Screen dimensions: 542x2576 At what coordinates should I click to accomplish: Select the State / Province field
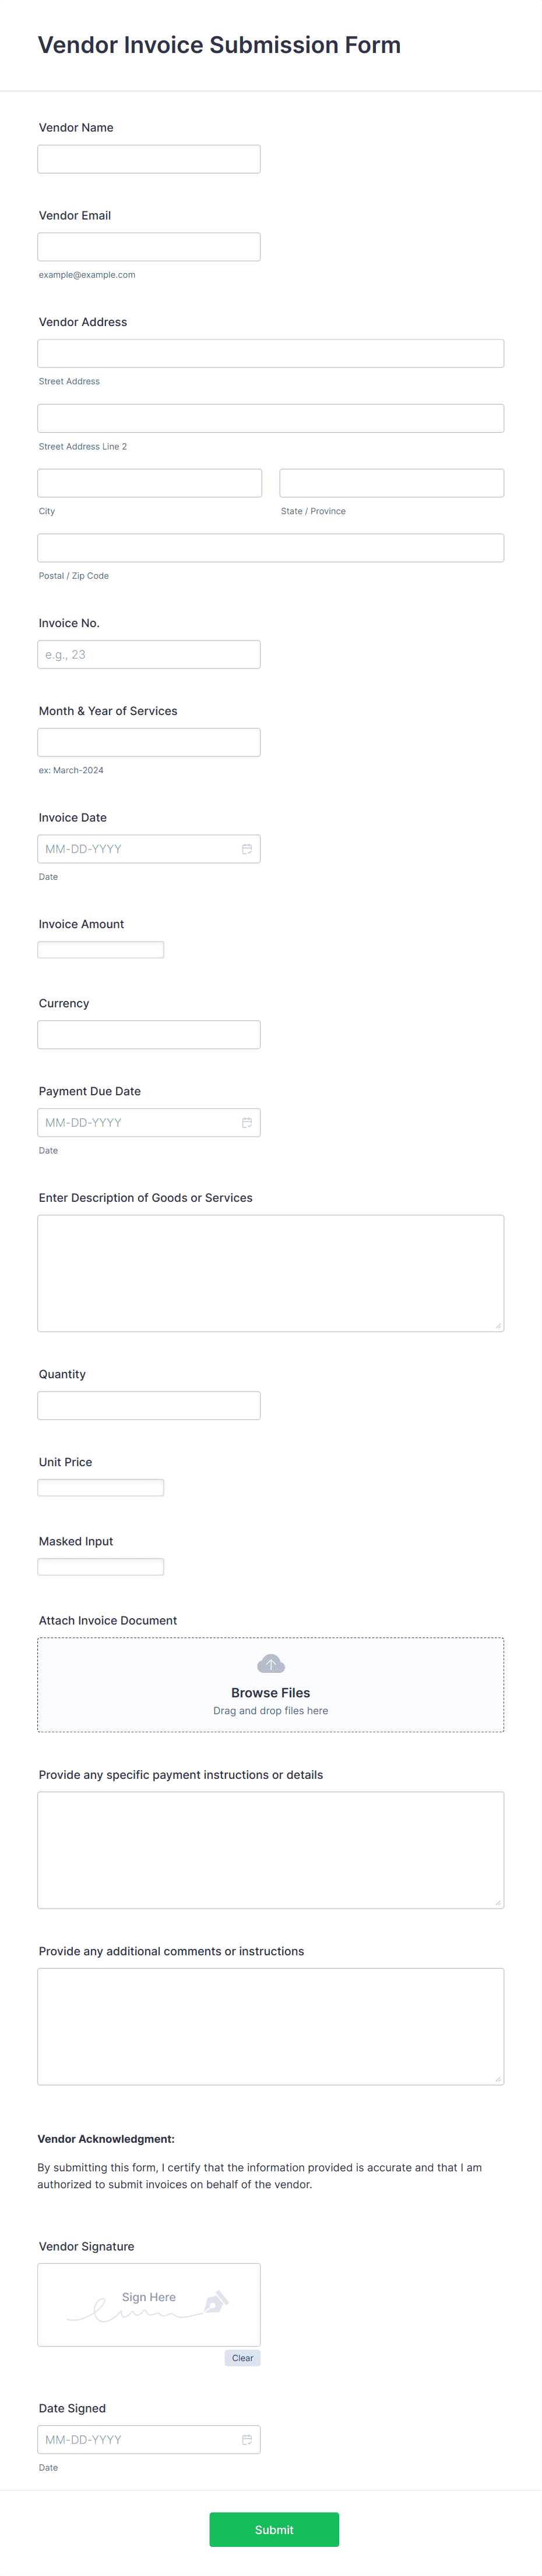coord(391,482)
